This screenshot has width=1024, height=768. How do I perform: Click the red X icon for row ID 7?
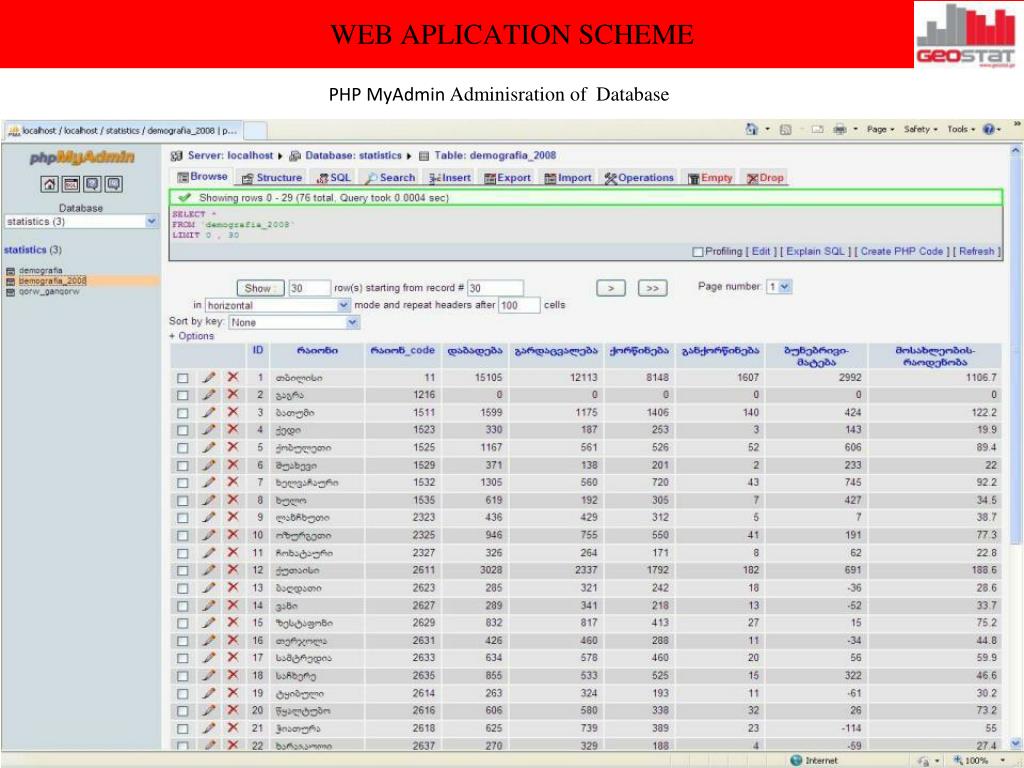point(232,482)
